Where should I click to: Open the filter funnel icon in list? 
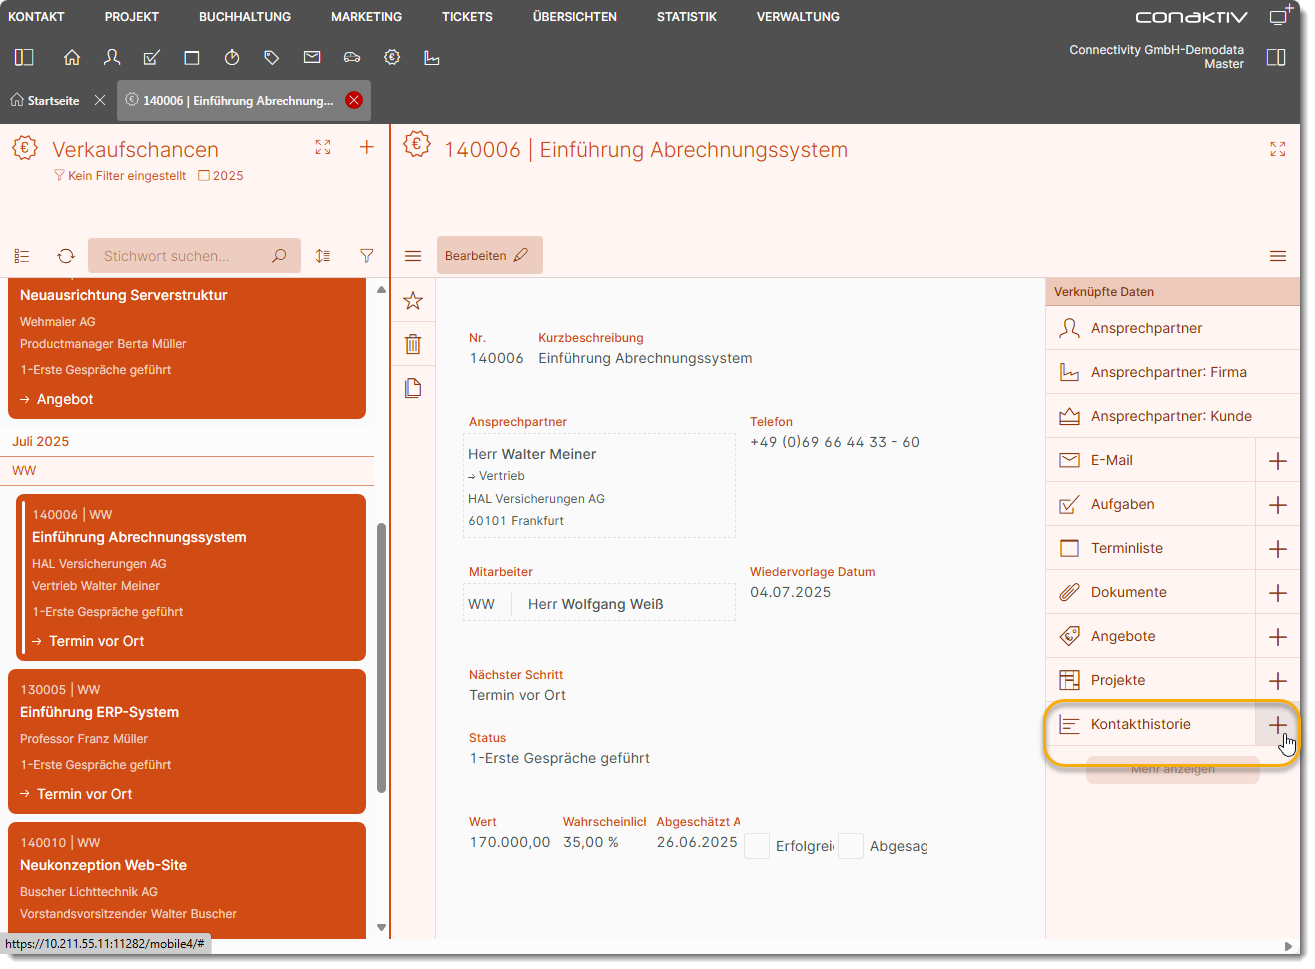[x=367, y=256]
